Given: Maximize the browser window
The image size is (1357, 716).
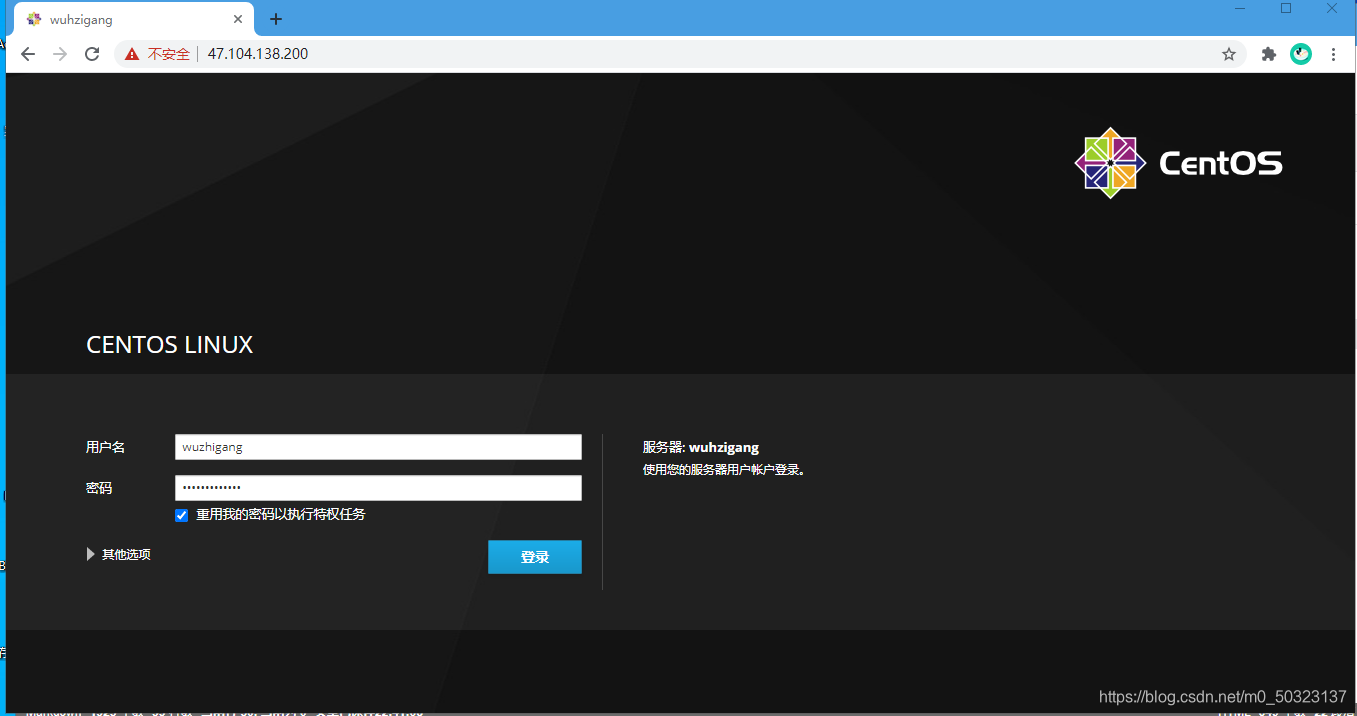Looking at the screenshot, I should [x=1286, y=8].
